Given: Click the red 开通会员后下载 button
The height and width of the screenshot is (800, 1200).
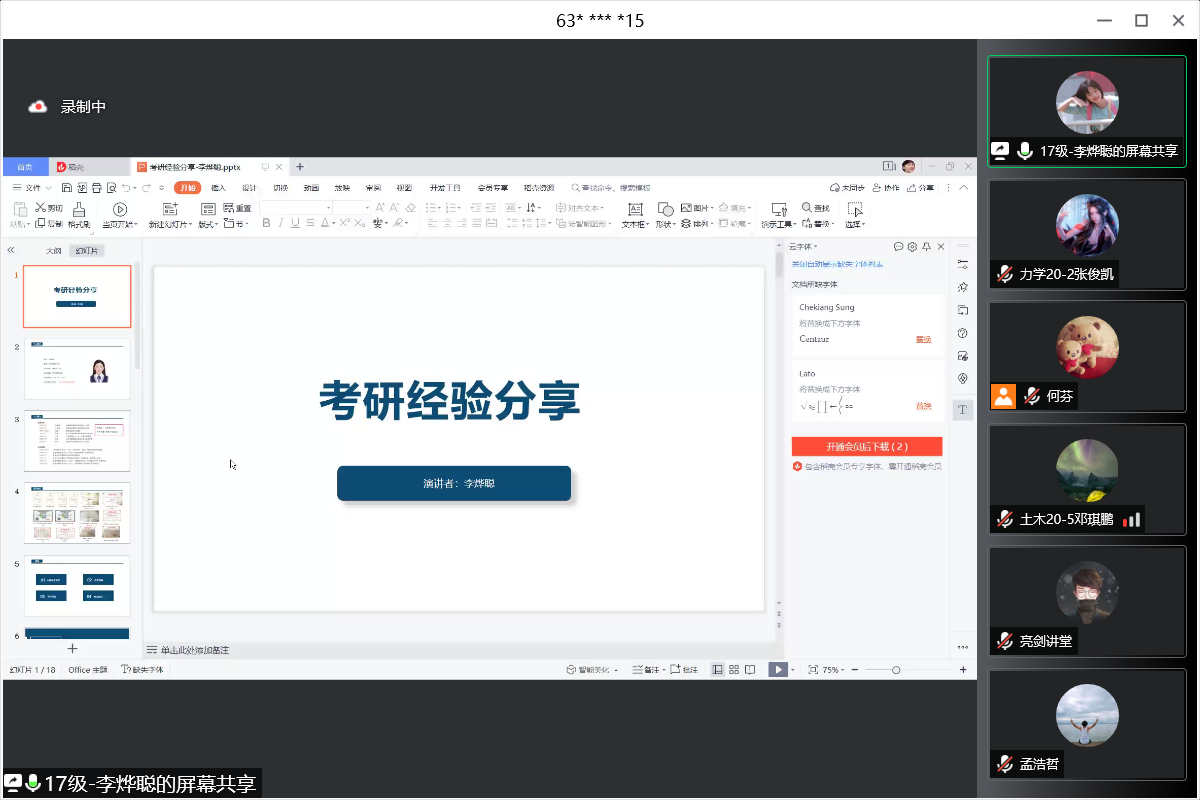Looking at the screenshot, I should pos(866,446).
